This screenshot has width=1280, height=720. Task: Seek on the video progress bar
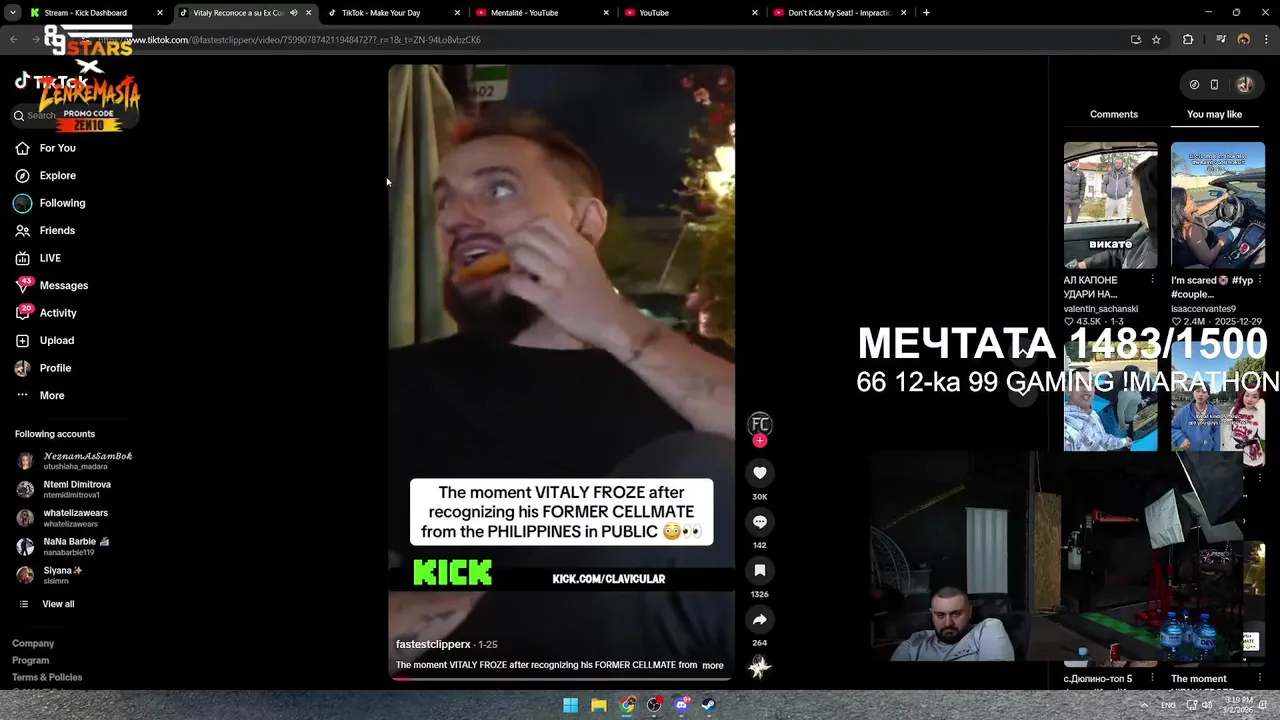[x=561, y=678]
